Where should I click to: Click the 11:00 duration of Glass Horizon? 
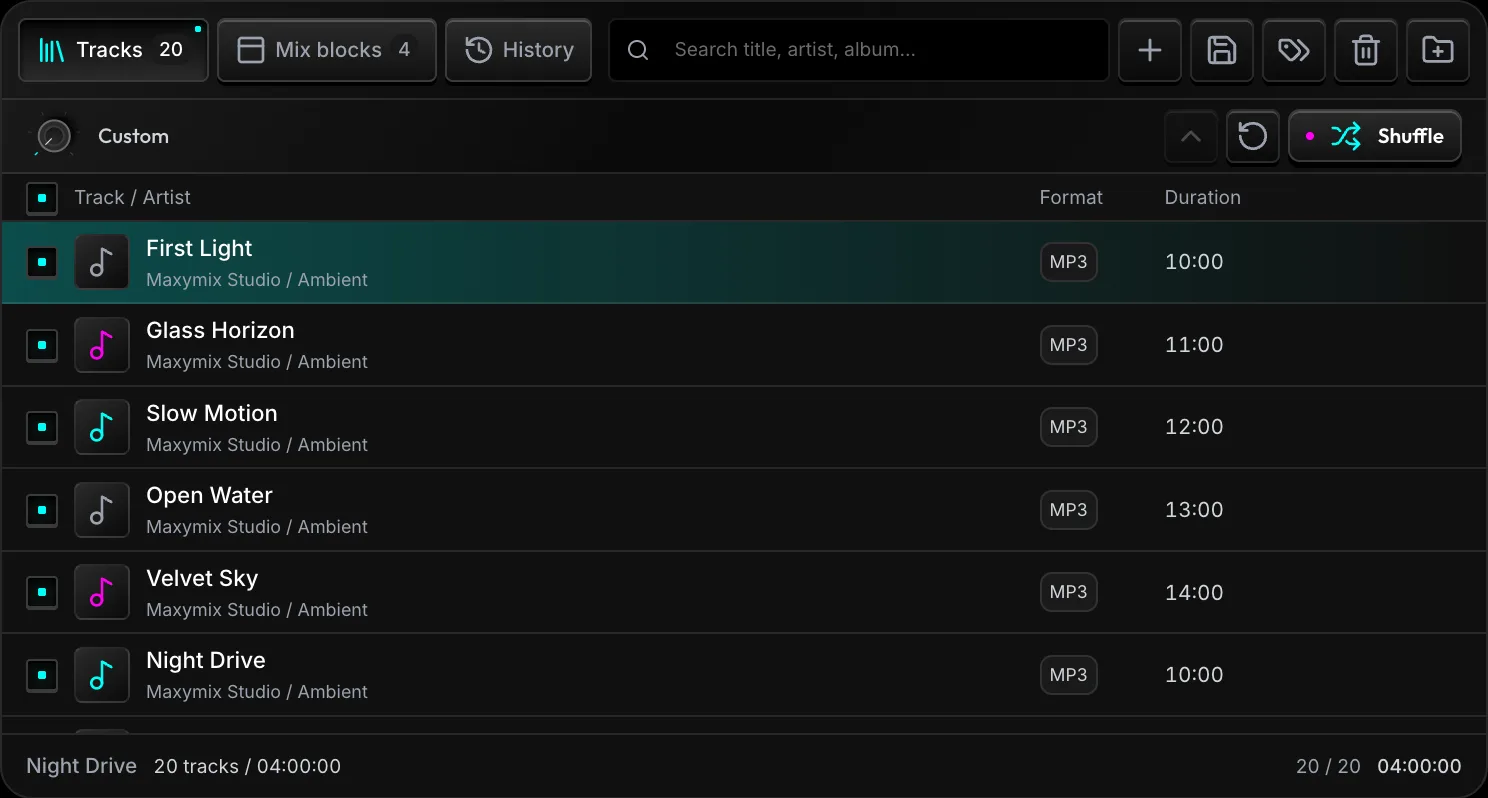[x=1194, y=345]
